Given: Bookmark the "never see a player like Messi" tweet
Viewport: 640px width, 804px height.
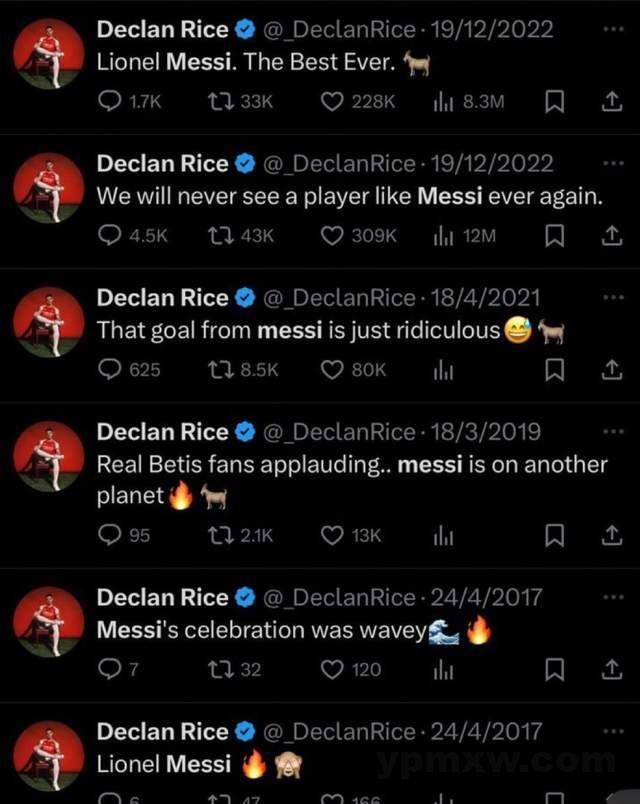Looking at the screenshot, I should point(559,235).
